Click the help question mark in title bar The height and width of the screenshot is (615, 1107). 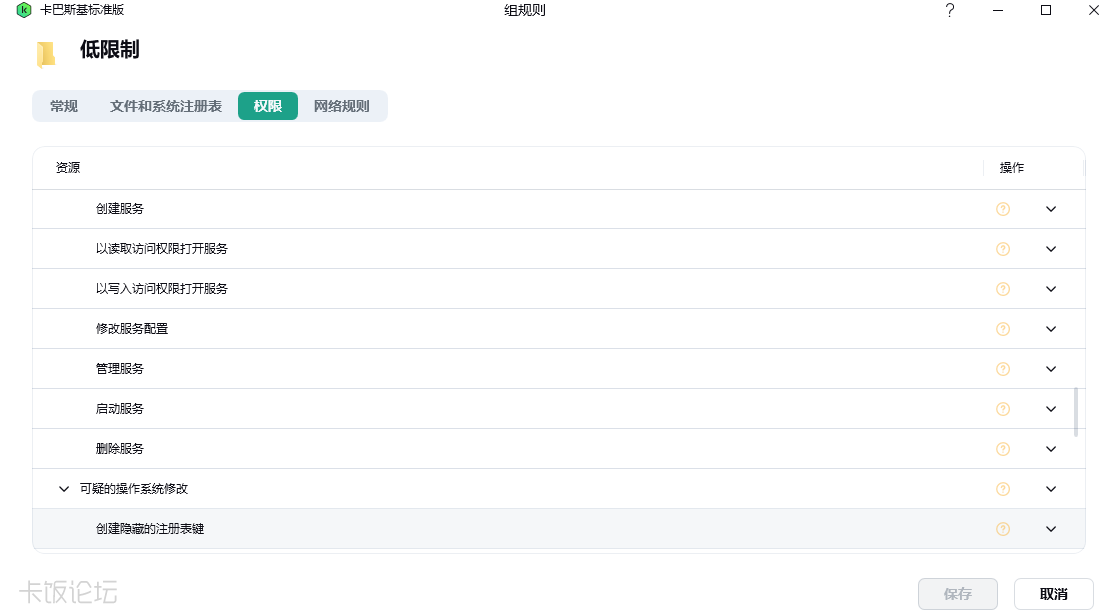point(950,10)
